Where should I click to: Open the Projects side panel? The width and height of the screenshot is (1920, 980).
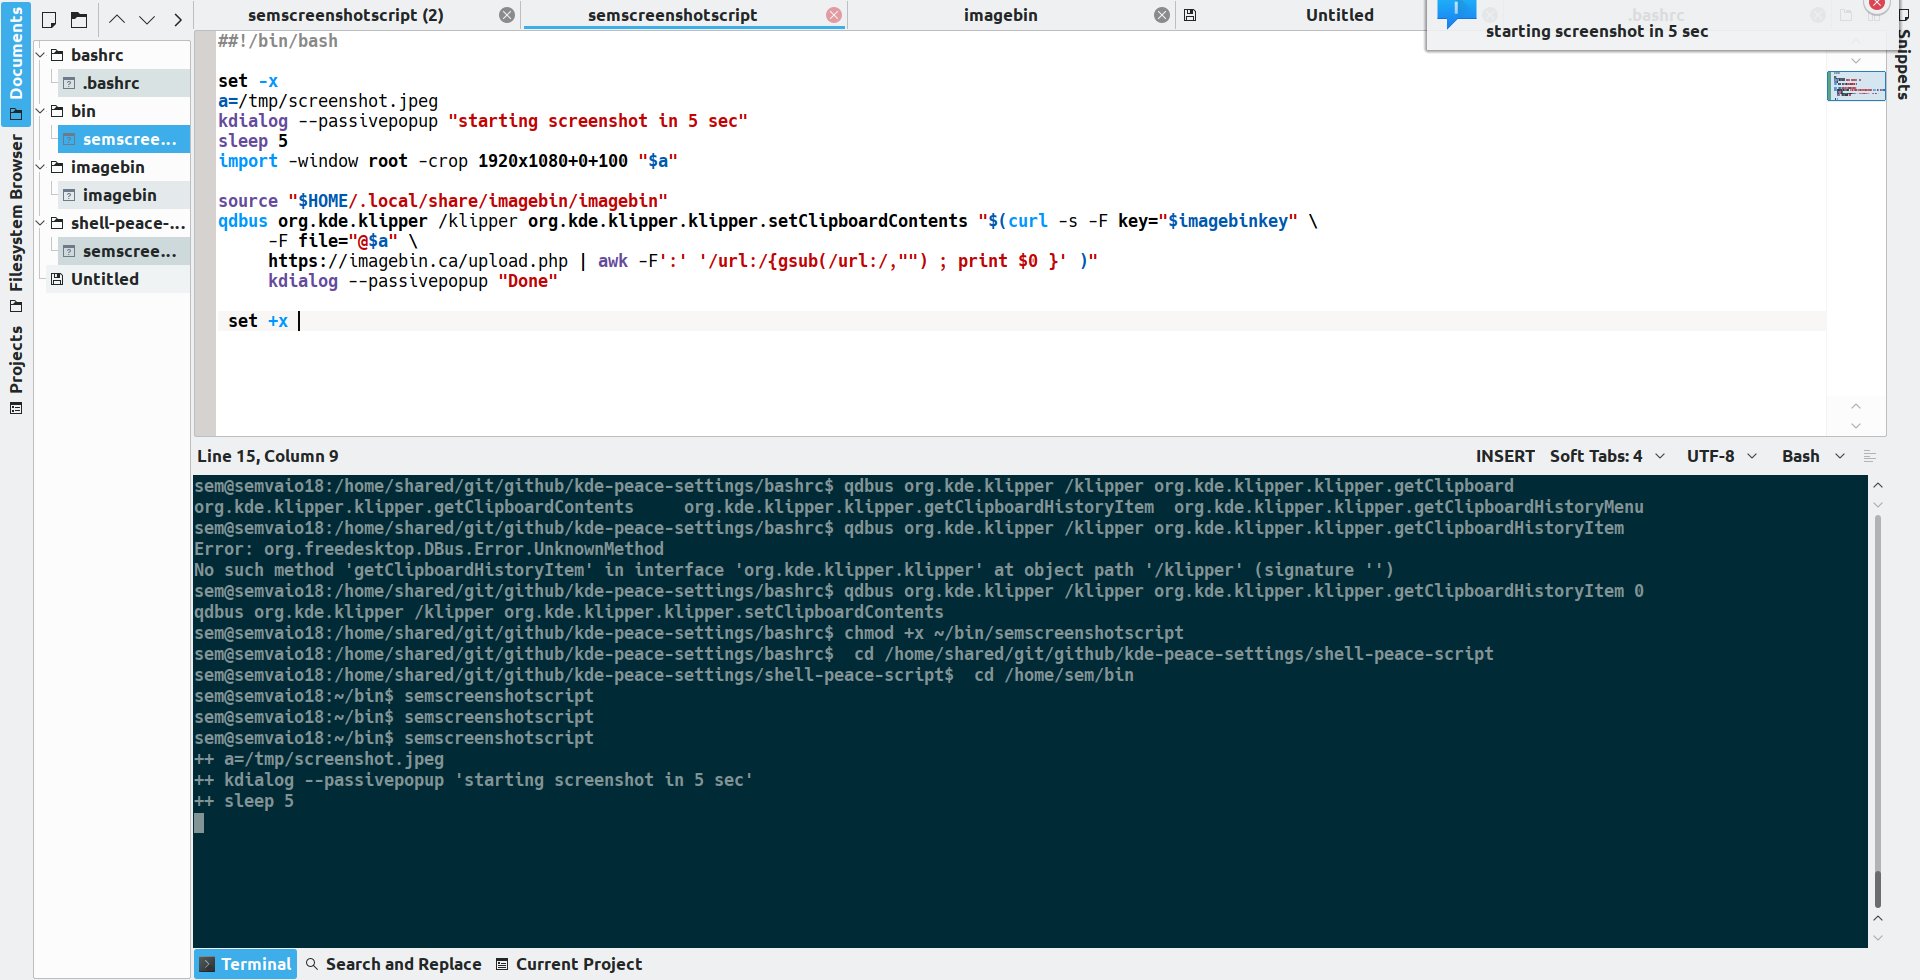point(16,370)
